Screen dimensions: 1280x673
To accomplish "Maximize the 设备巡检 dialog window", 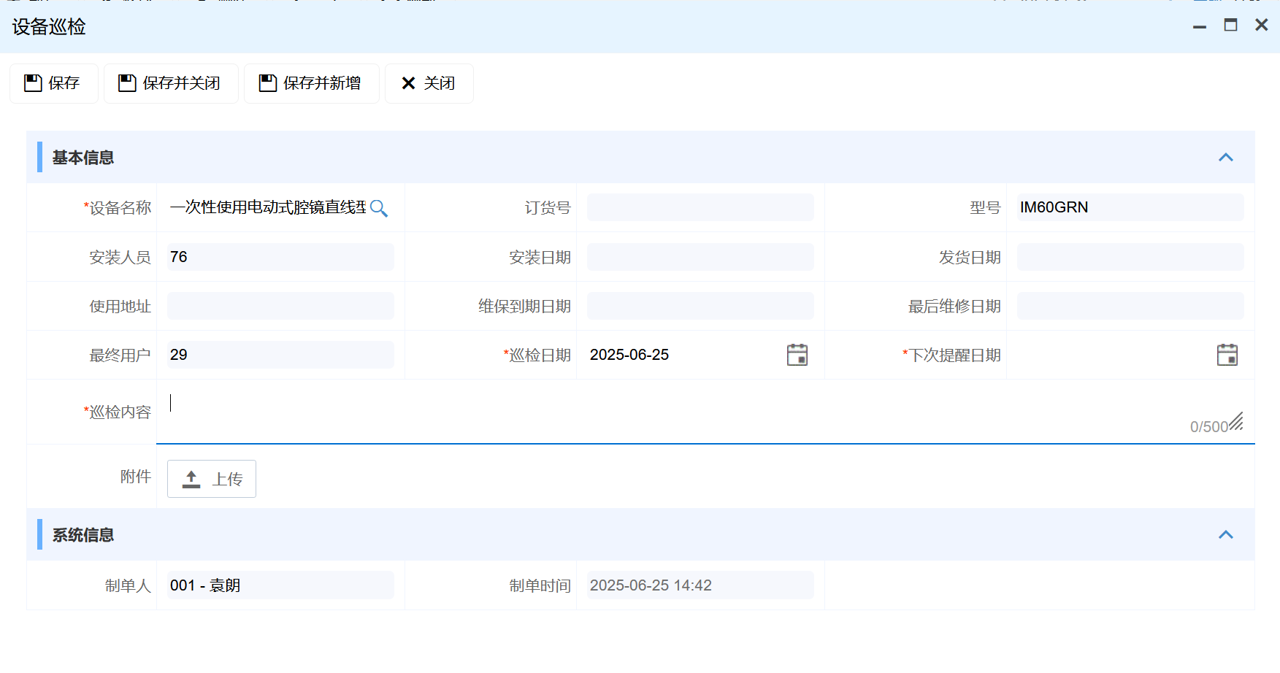I will [1231, 26].
